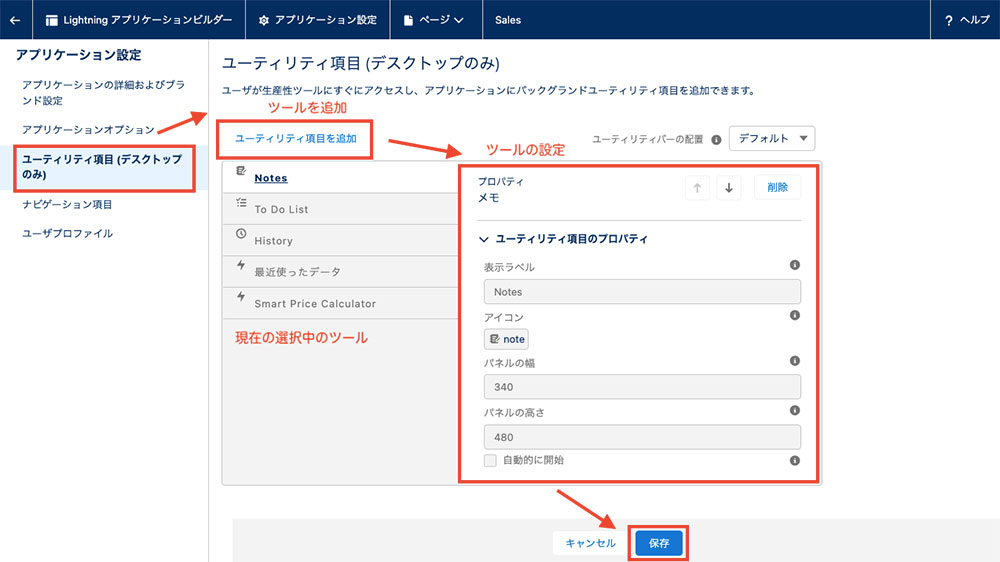The height and width of the screenshot is (562, 1000).
Task: Click ユーティリティ項目を追加 button
Action: click(x=295, y=139)
